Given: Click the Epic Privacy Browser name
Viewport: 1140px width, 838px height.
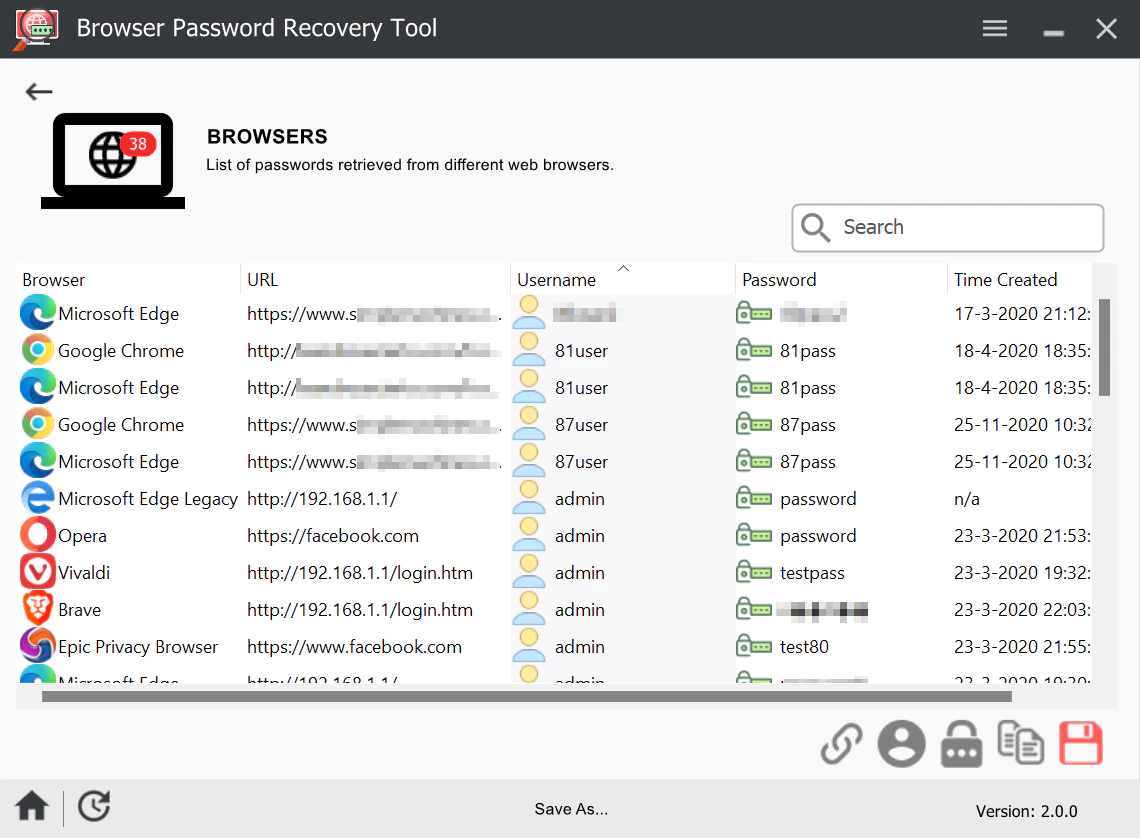Looking at the screenshot, I should 138,647.
